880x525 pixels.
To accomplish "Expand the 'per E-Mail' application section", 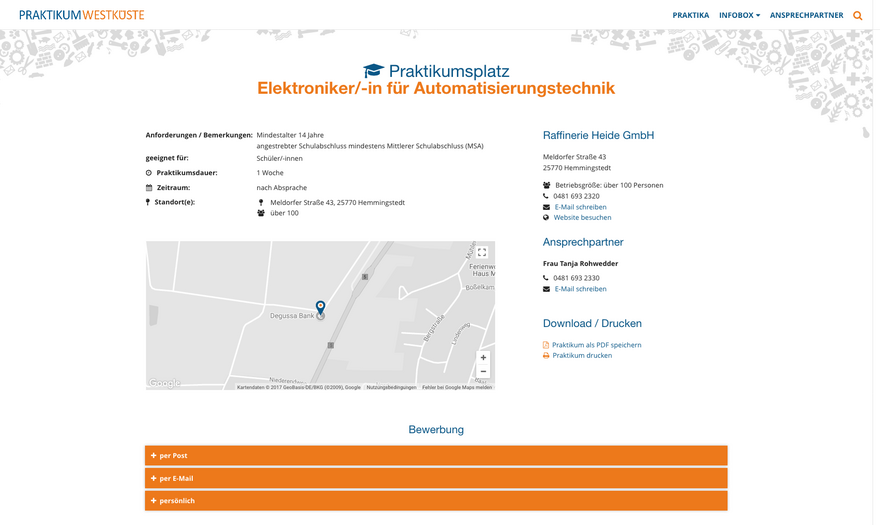I will point(436,478).
